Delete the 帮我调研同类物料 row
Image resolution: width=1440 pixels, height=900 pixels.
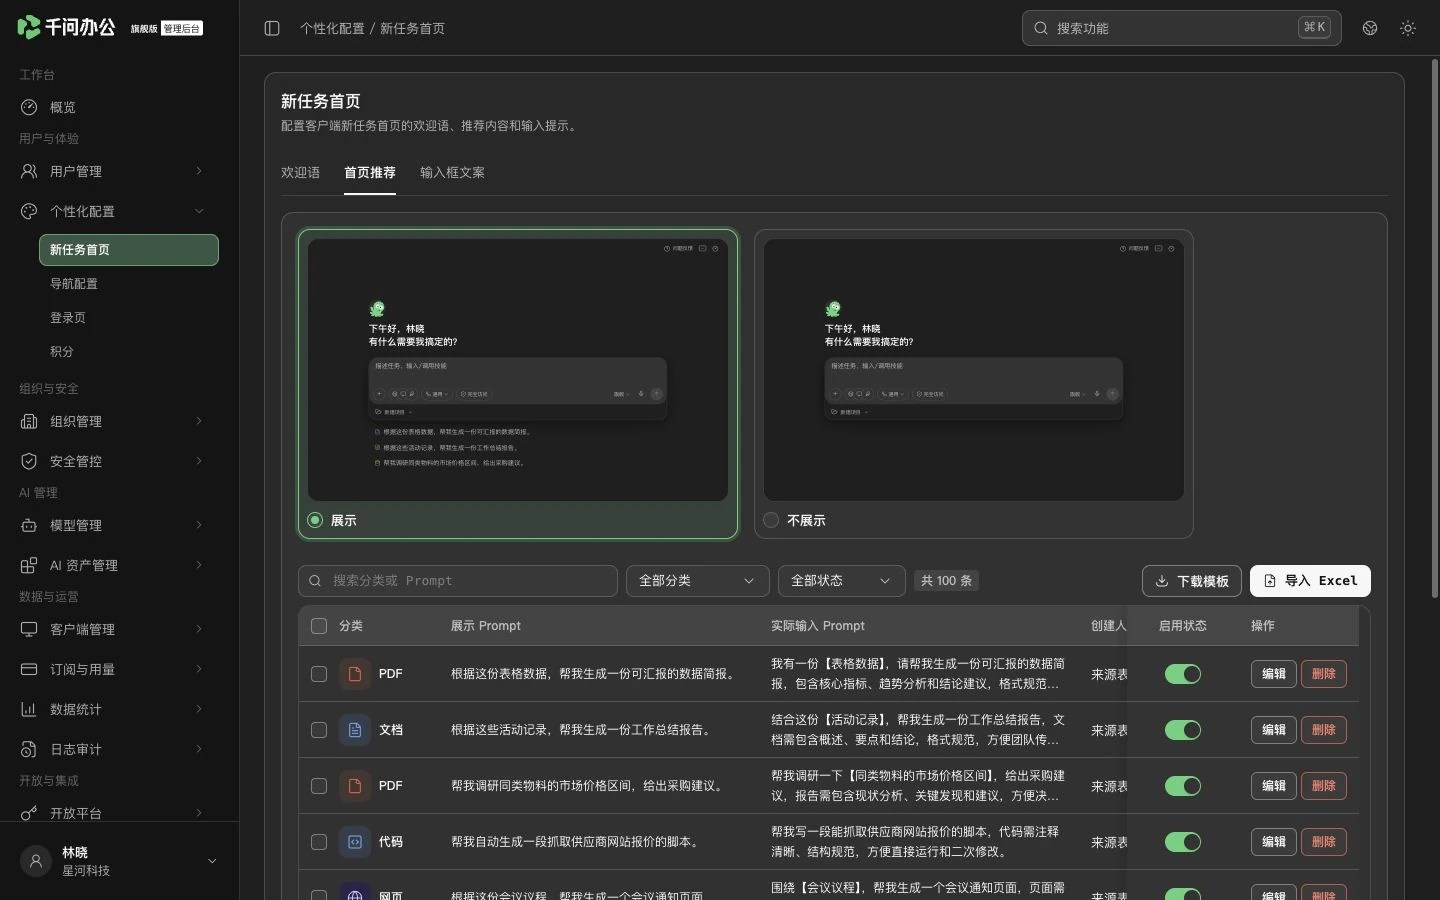coord(1324,786)
